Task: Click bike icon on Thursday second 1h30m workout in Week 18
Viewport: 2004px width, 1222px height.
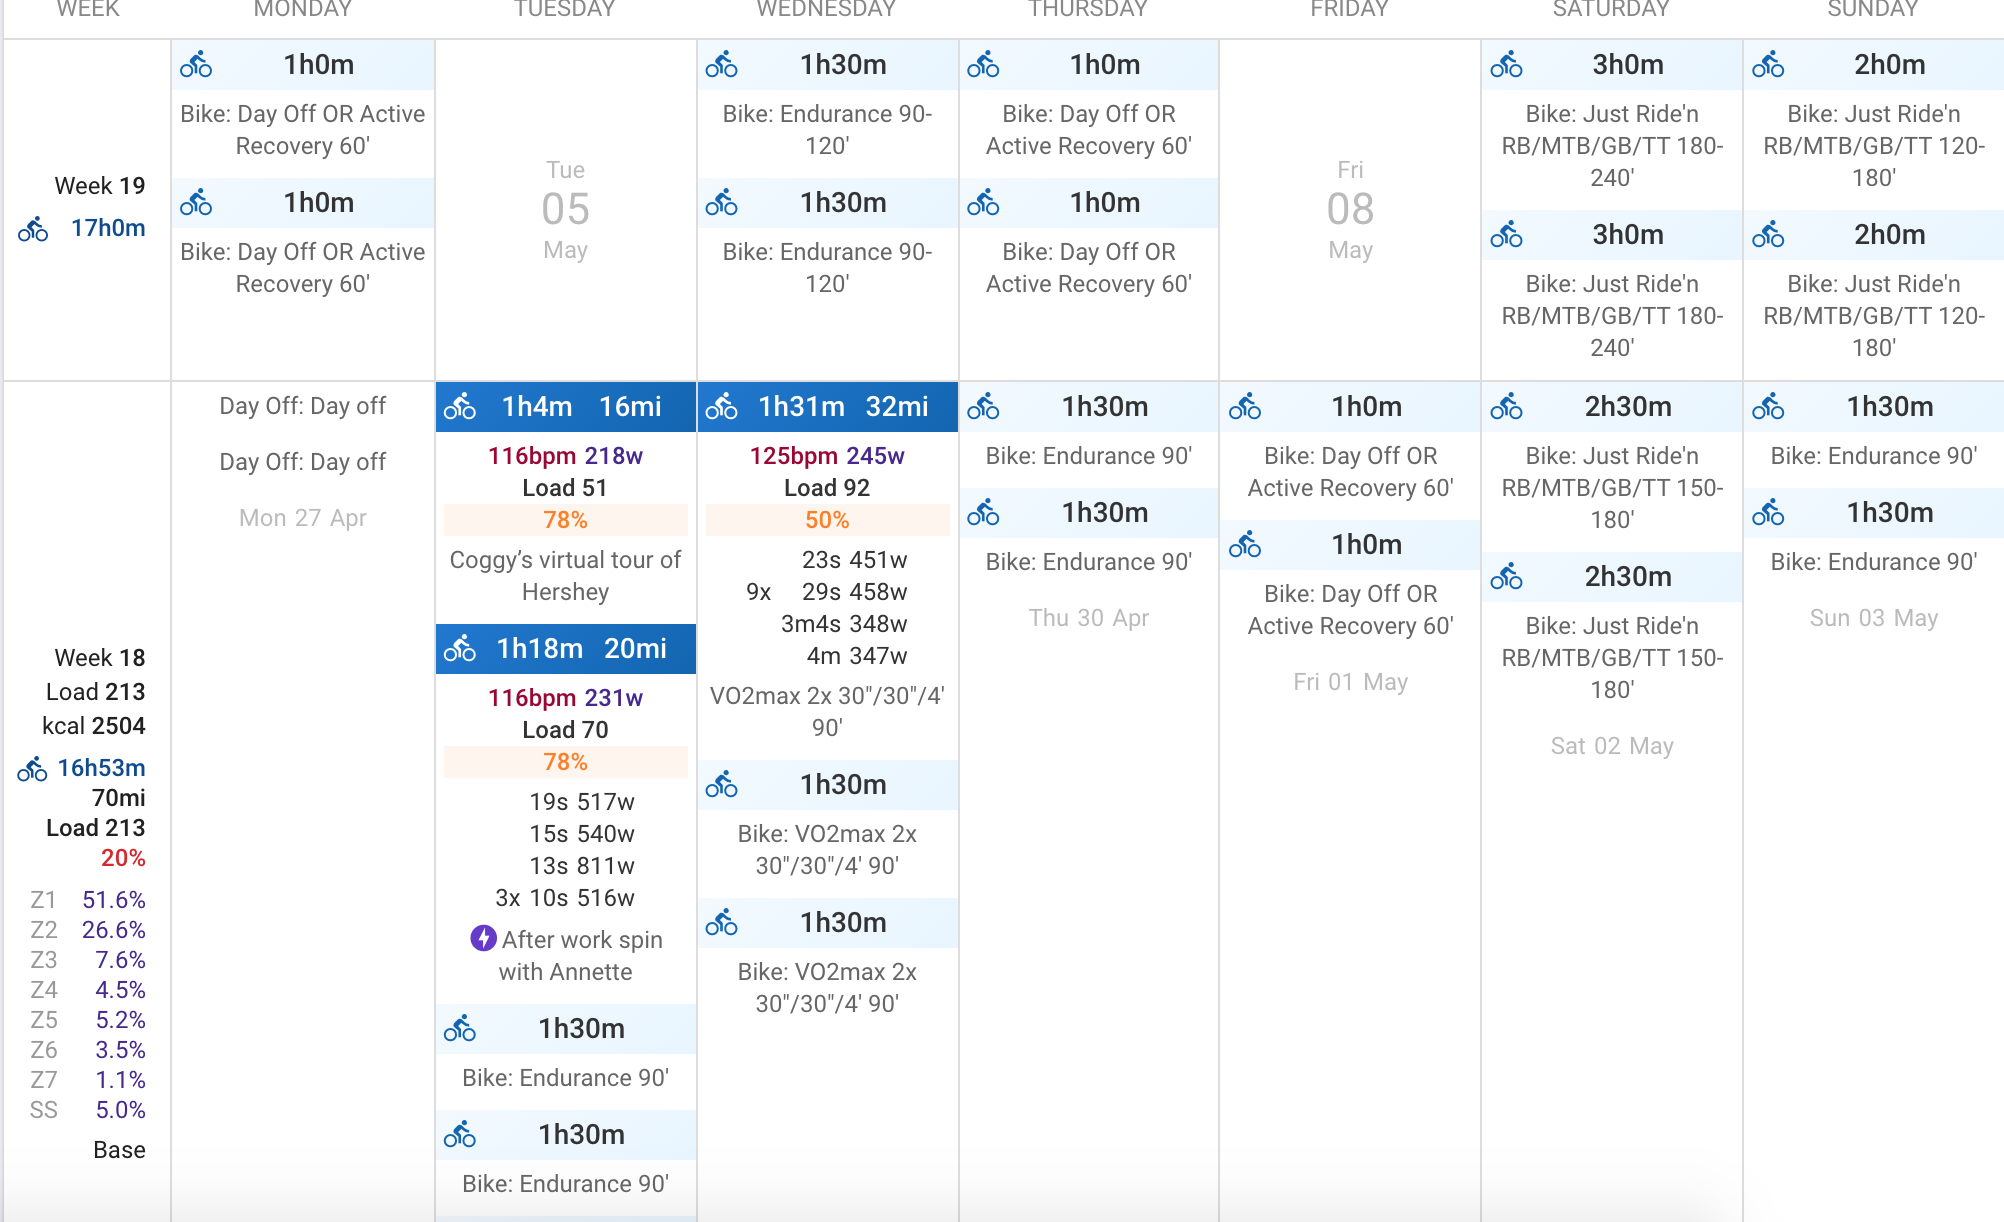Action: click(984, 513)
